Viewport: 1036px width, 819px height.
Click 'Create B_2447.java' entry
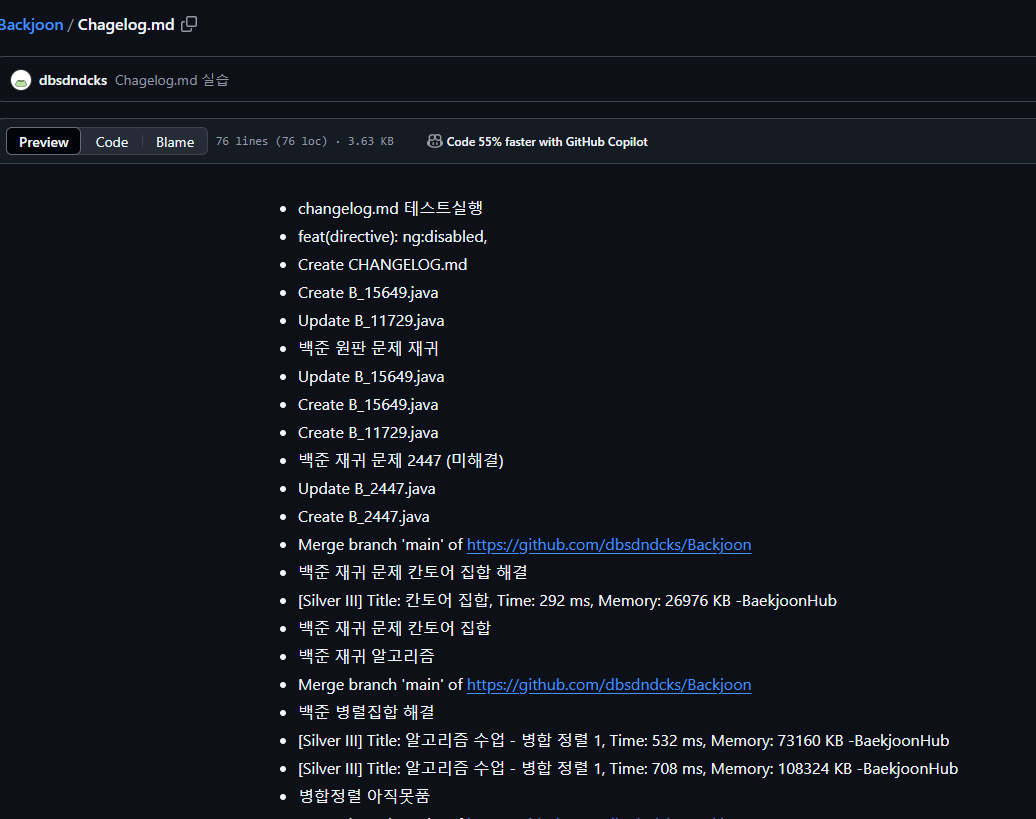[x=364, y=517]
